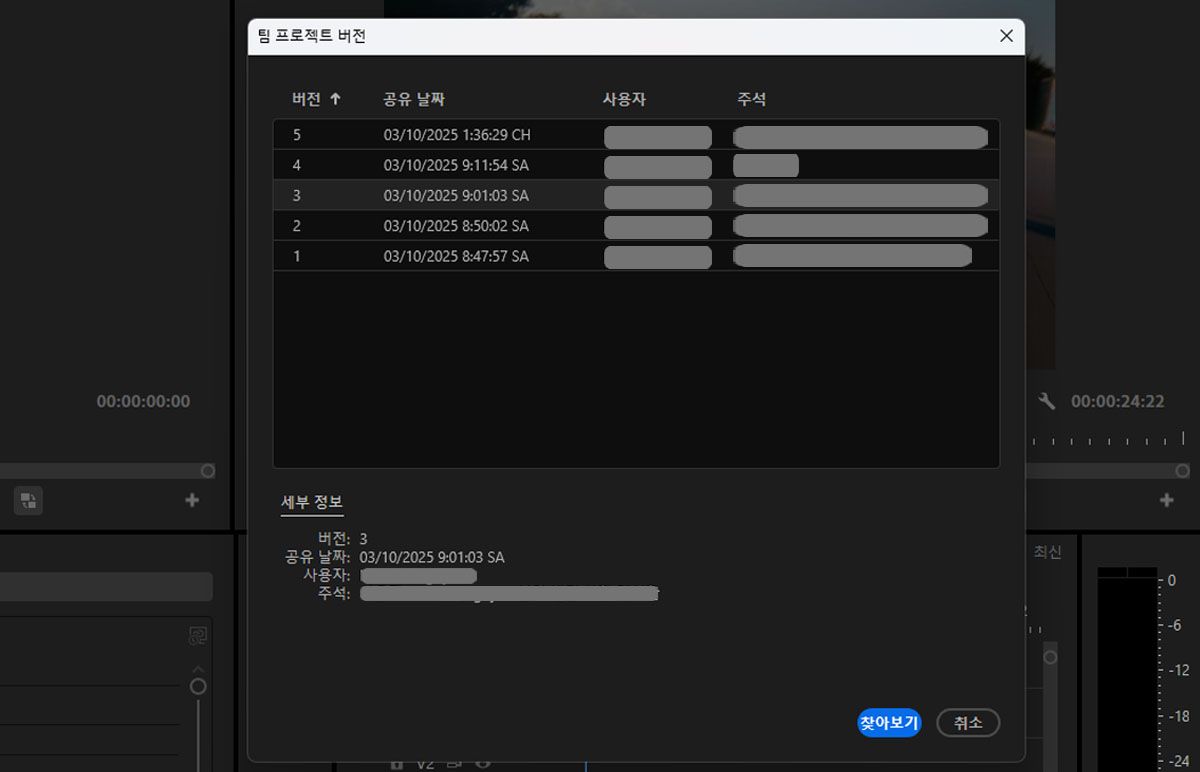This screenshot has width=1200, height=772.
Task: Click the link icon in the Audio Clip Mixer
Action: (197, 636)
